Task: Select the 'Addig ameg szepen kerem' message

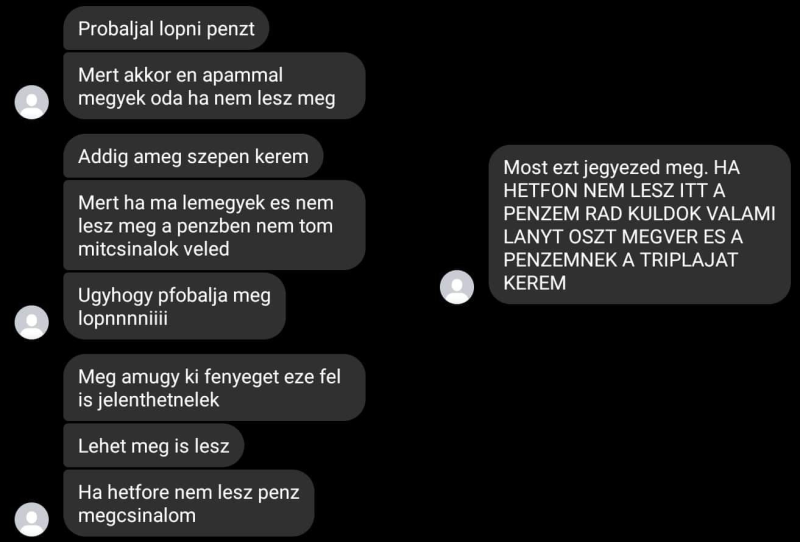Action: pyautogui.click(x=193, y=156)
